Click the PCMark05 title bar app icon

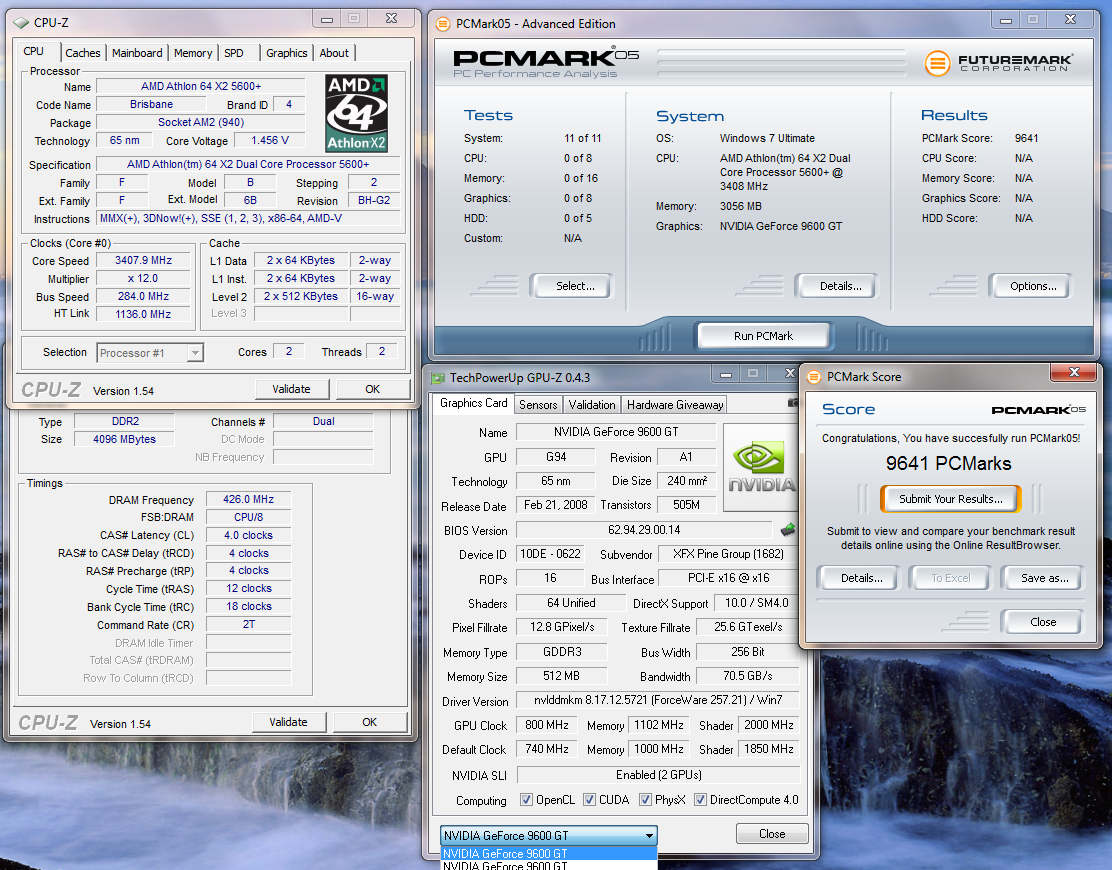[x=443, y=24]
